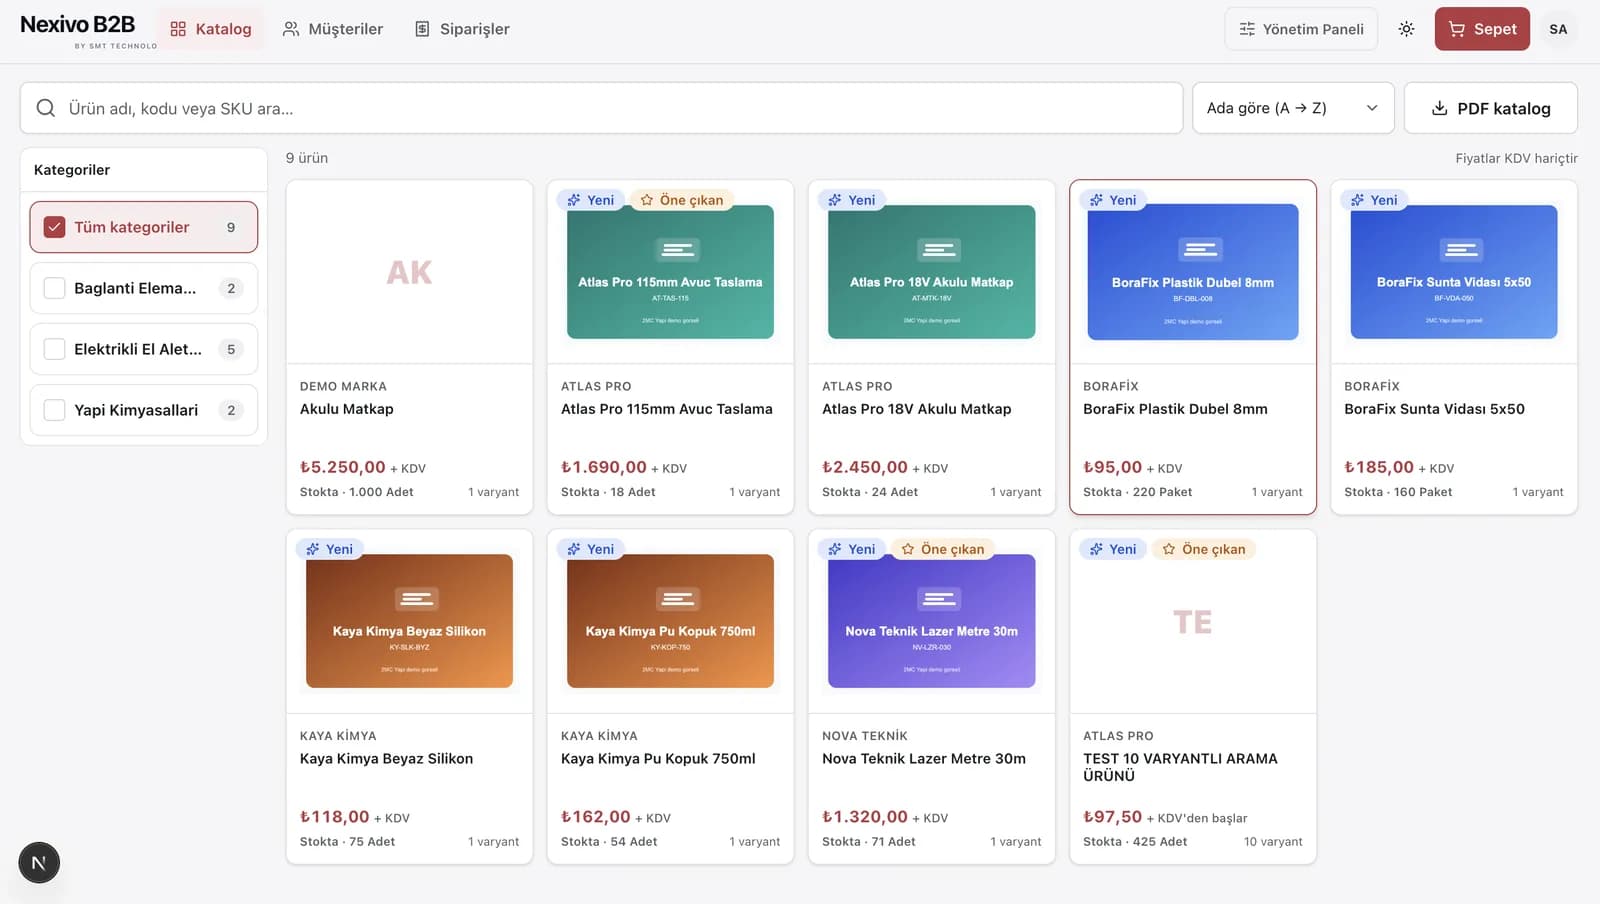The width and height of the screenshot is (1600, 904).
Task: Click the AK placeholder image of Akulu Matkap
Action: pyautogui.click(x=409, y=272)
